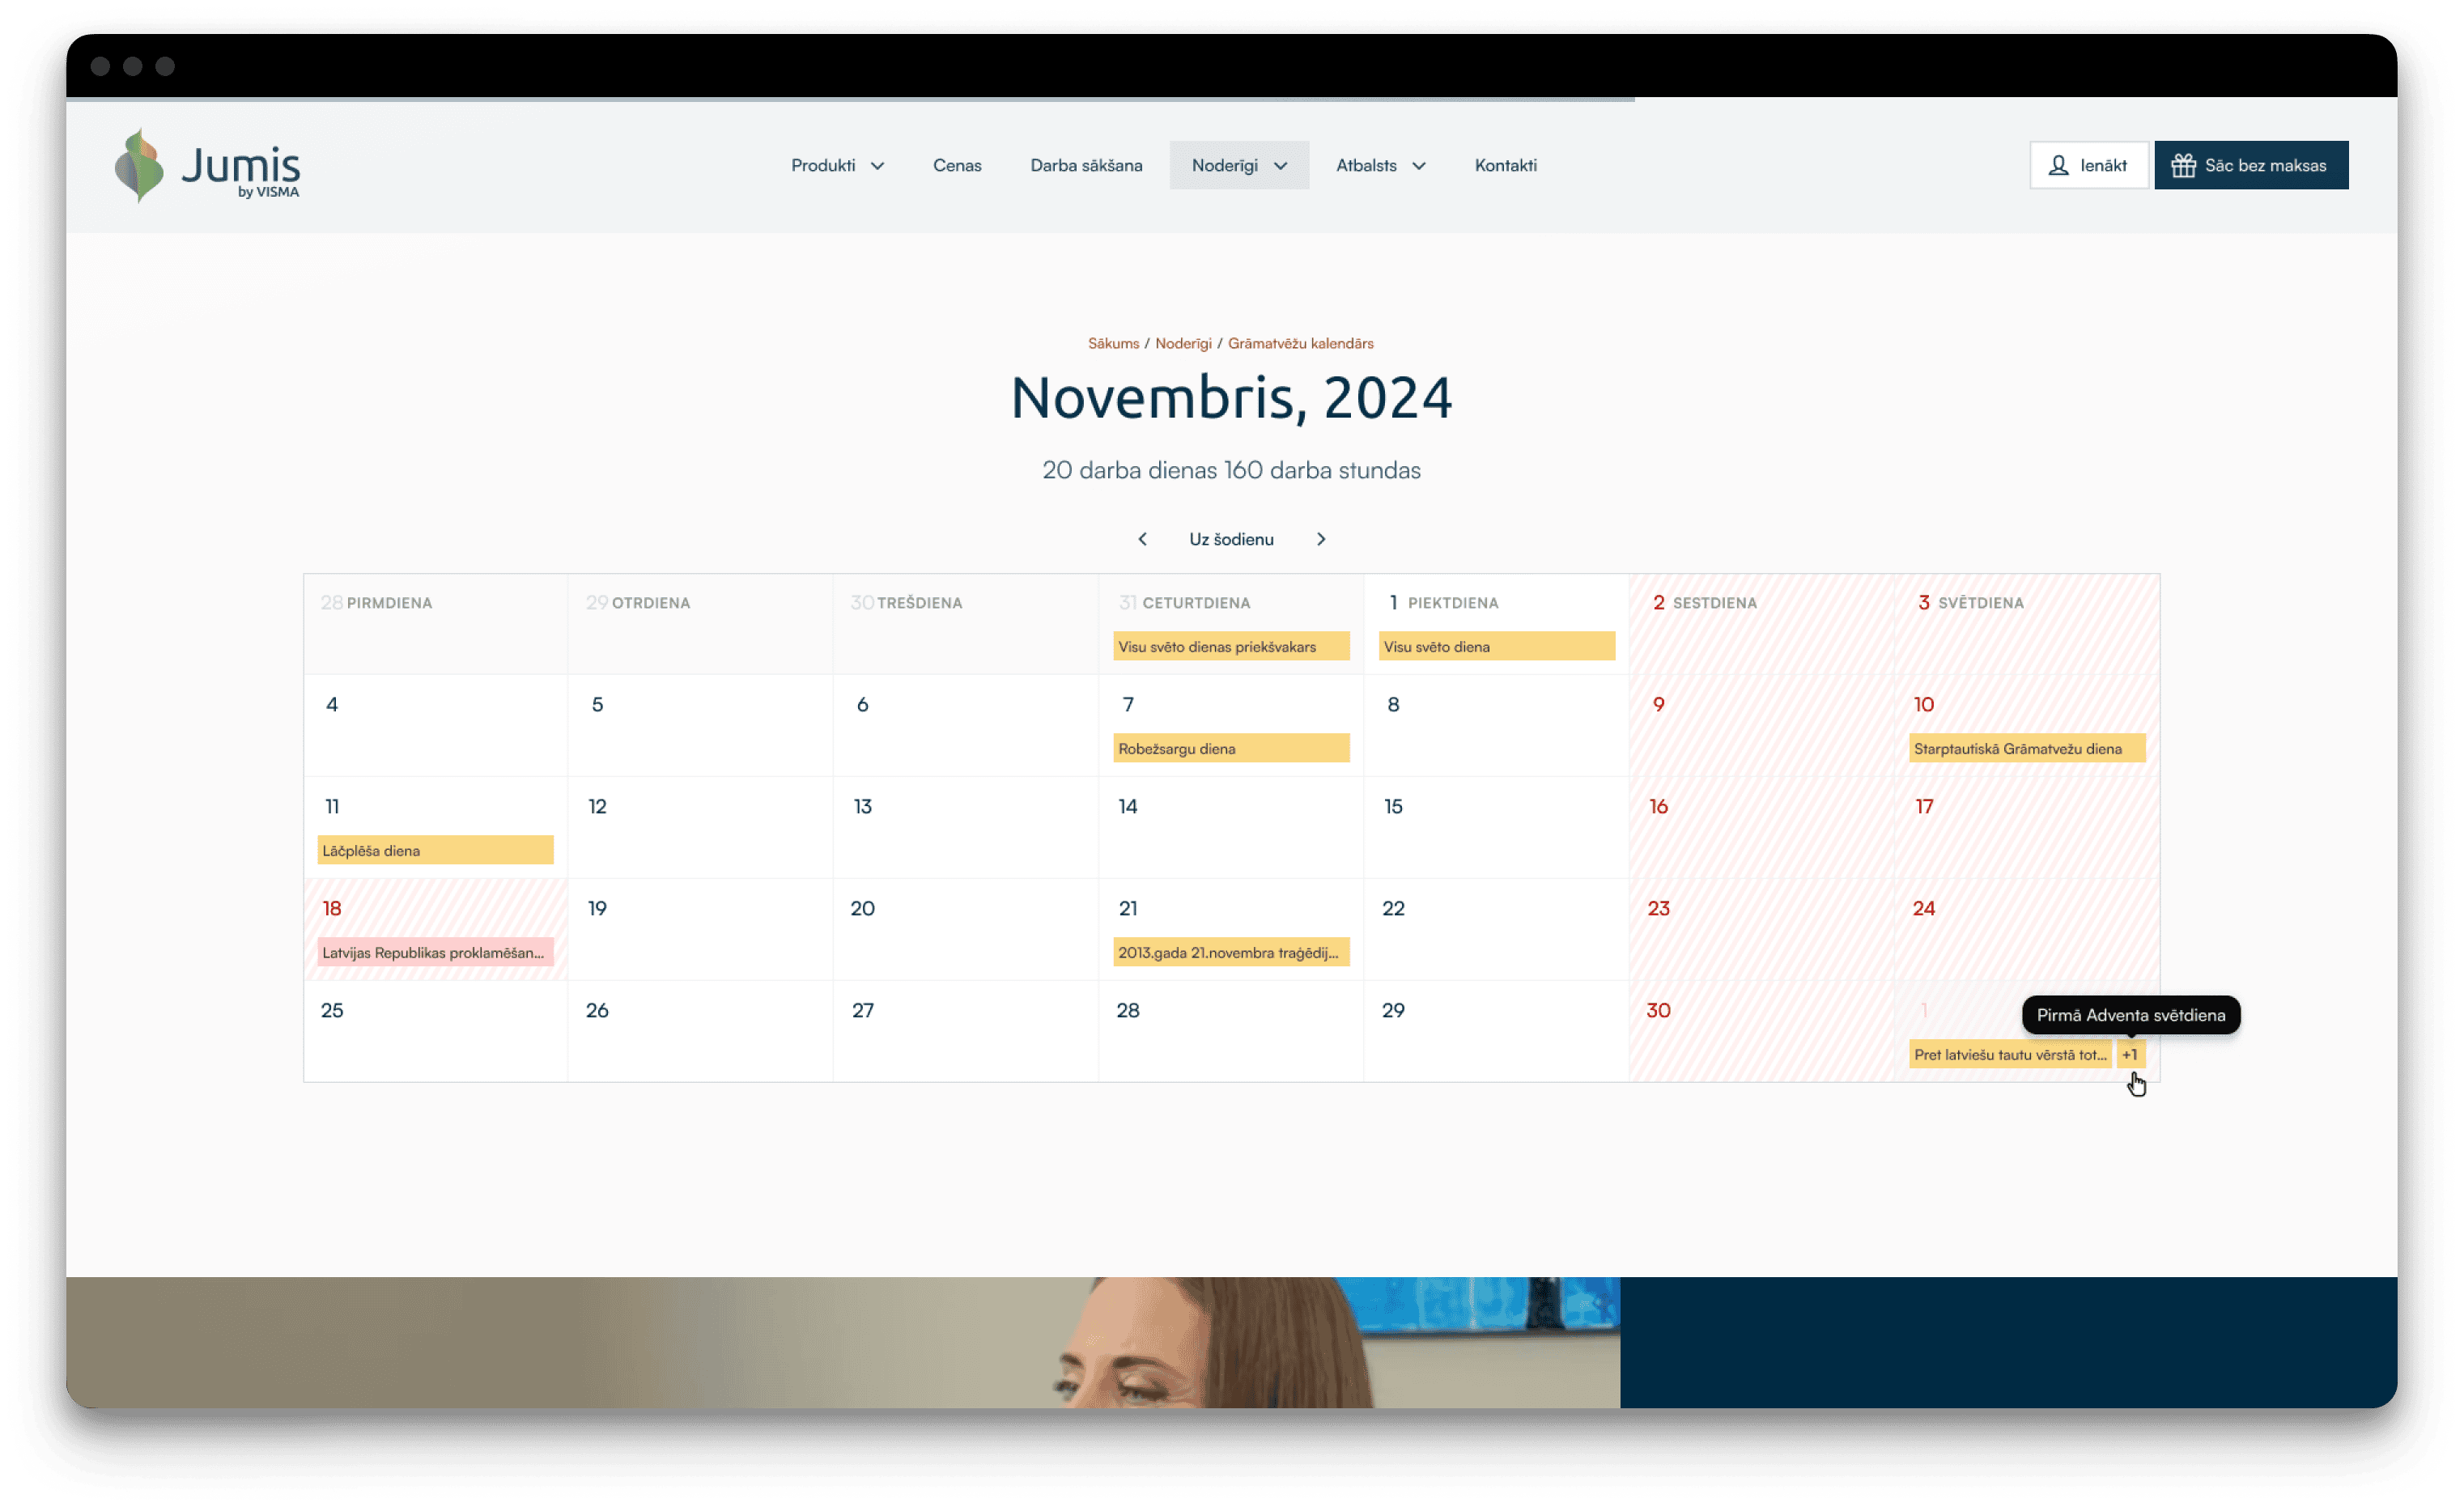Click the +1 more events badge

pyautogui.click(x=2130, y=1054)
